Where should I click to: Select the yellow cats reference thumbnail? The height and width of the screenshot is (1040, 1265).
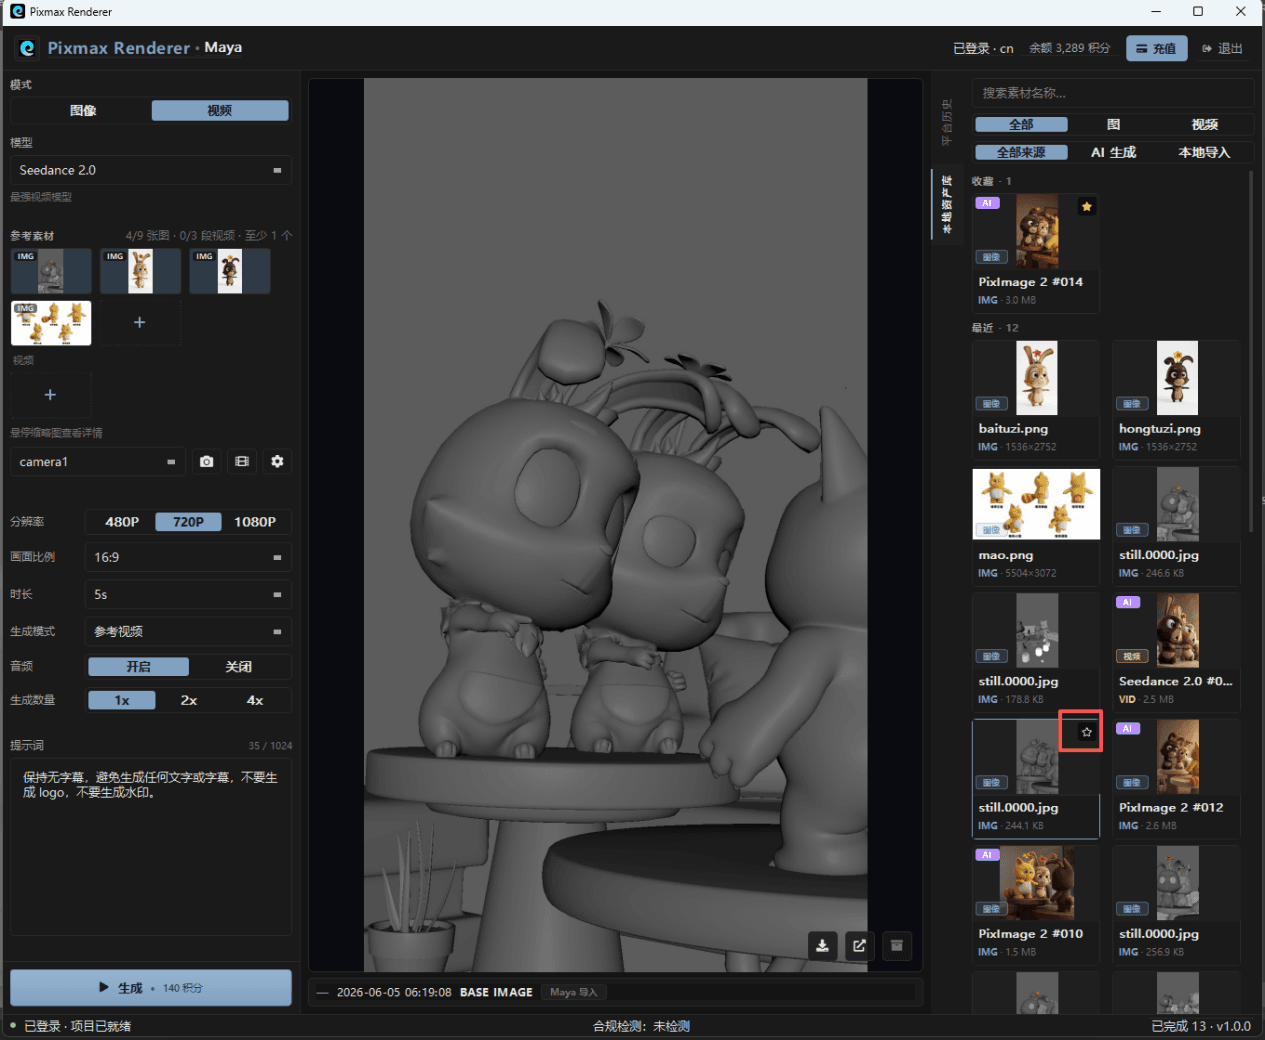coord(51,323)
